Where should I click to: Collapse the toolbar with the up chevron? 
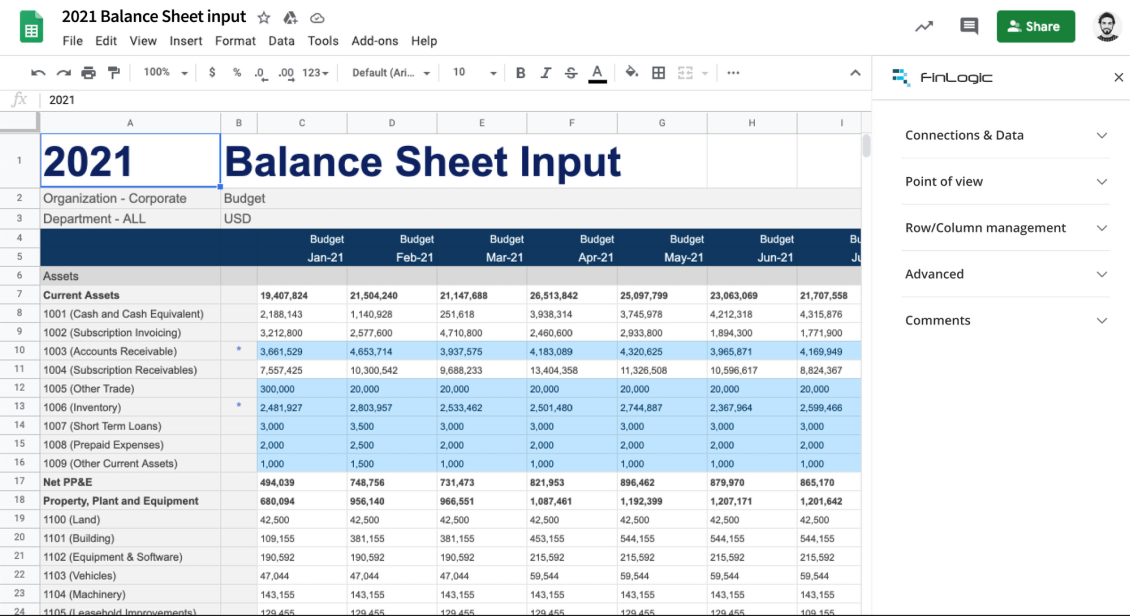click(x=855, y=73)
